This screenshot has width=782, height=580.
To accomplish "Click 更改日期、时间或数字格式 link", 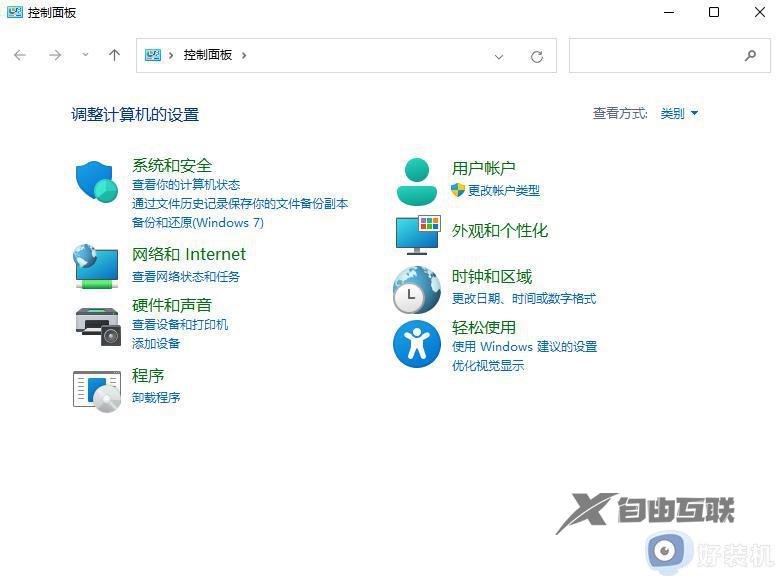I will (x=524, y=299).
